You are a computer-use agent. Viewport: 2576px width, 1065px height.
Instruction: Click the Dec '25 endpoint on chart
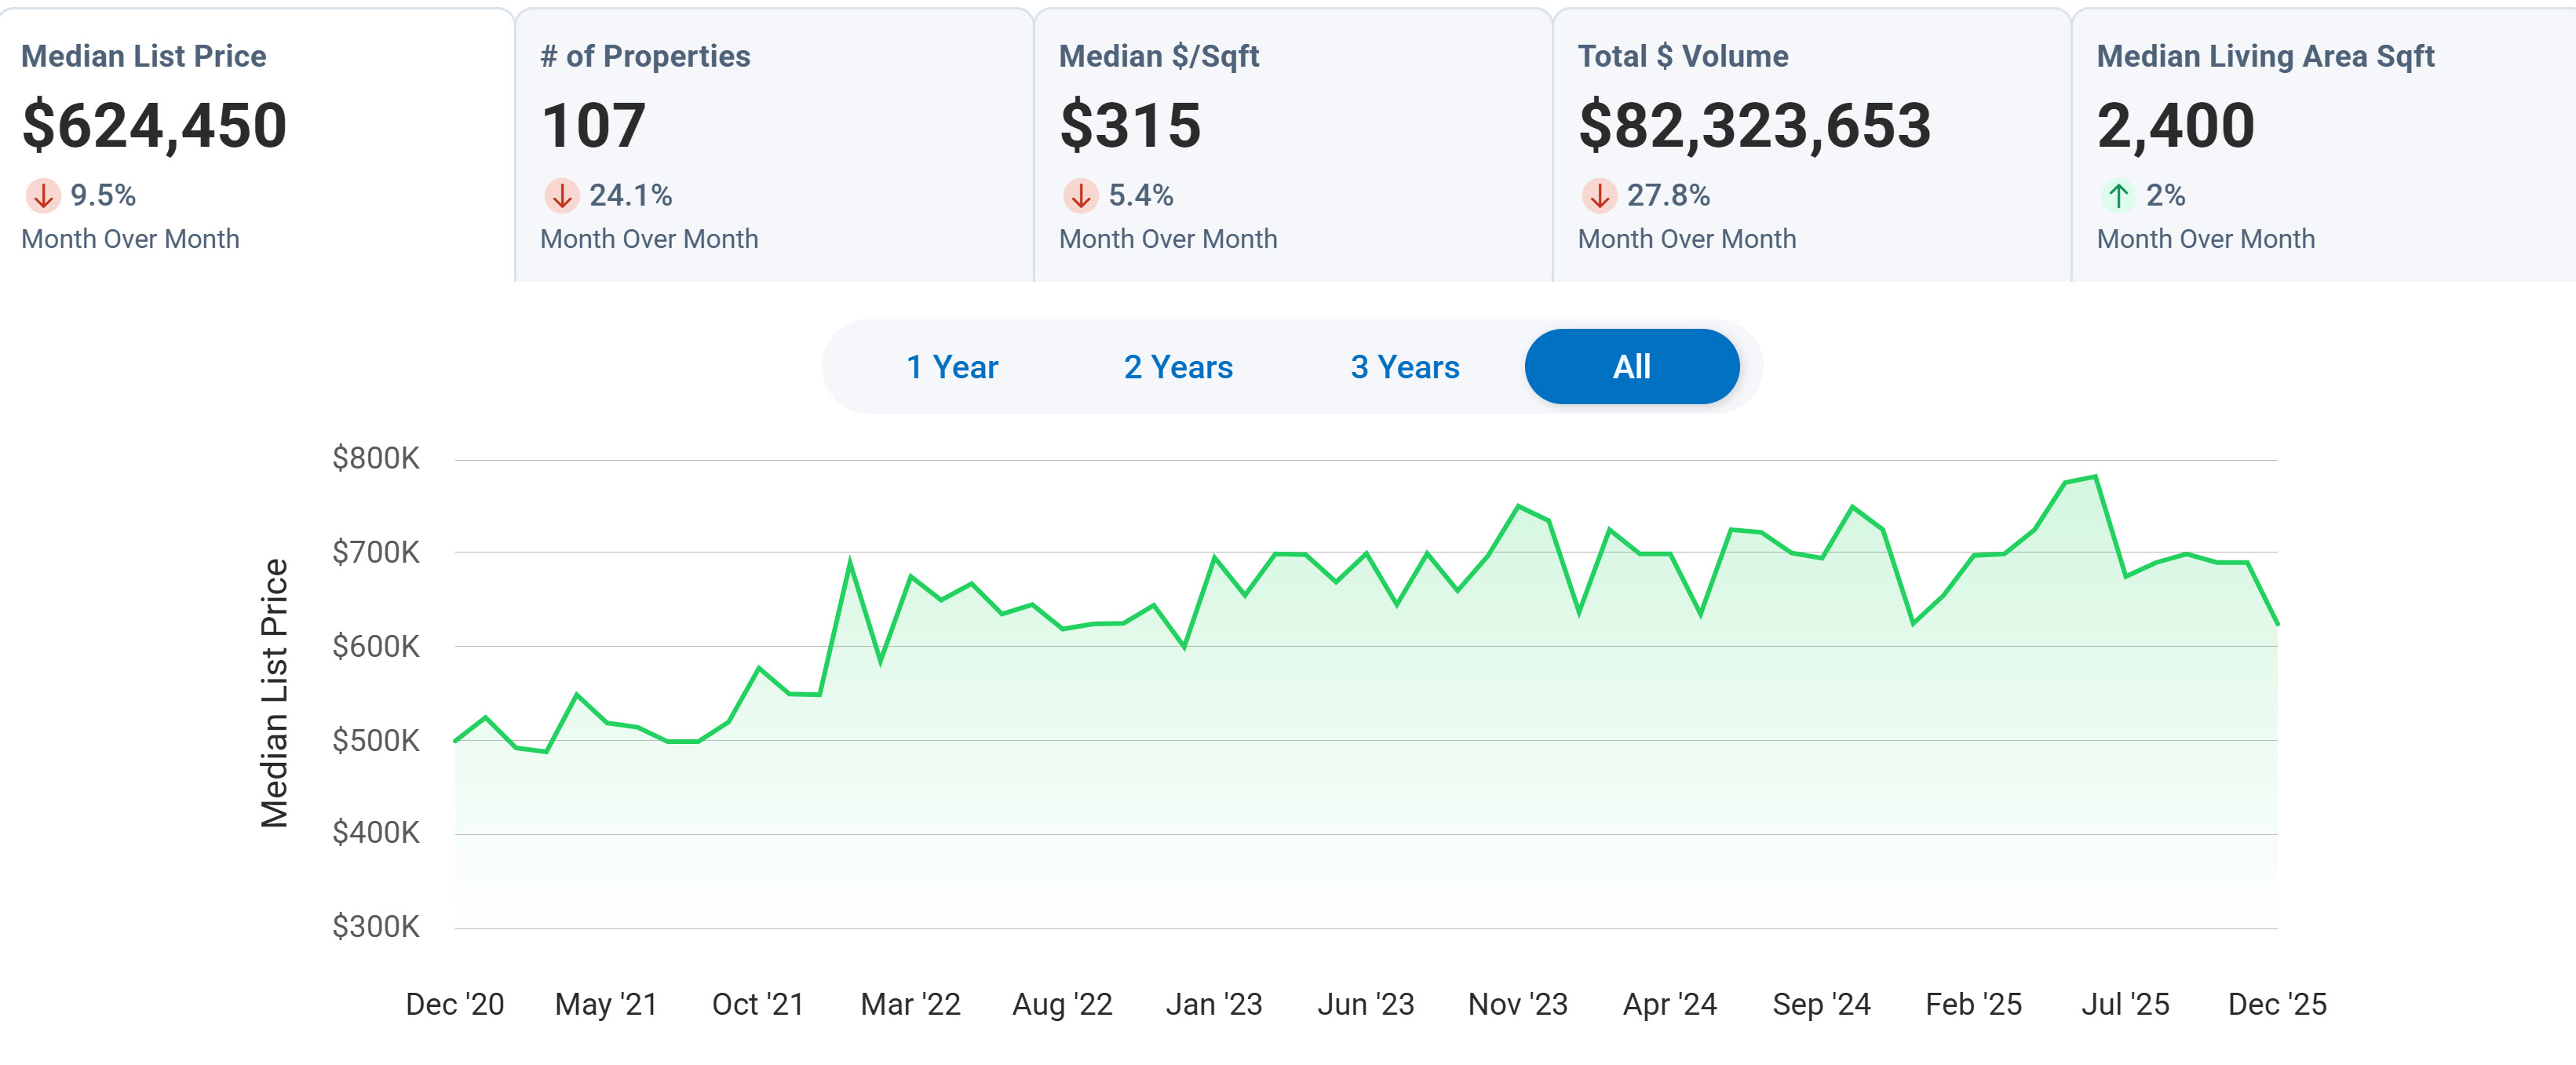point(2277,625)
